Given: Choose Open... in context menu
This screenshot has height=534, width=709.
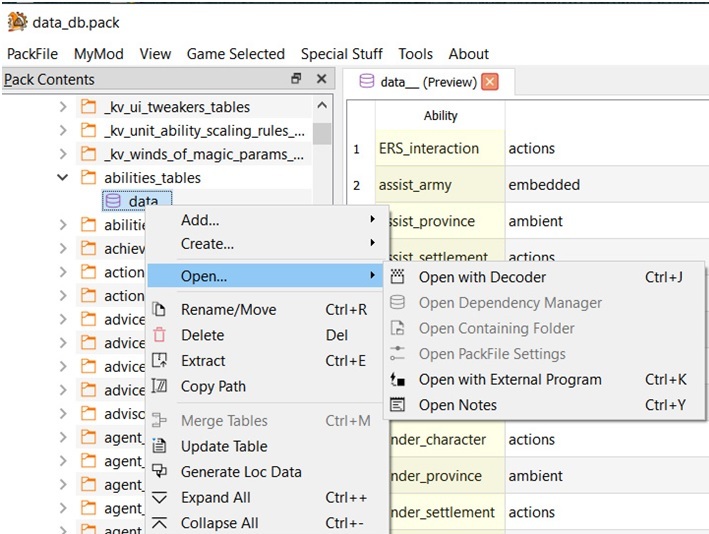Looking at the screenshot, I should [x=267, y=276].
